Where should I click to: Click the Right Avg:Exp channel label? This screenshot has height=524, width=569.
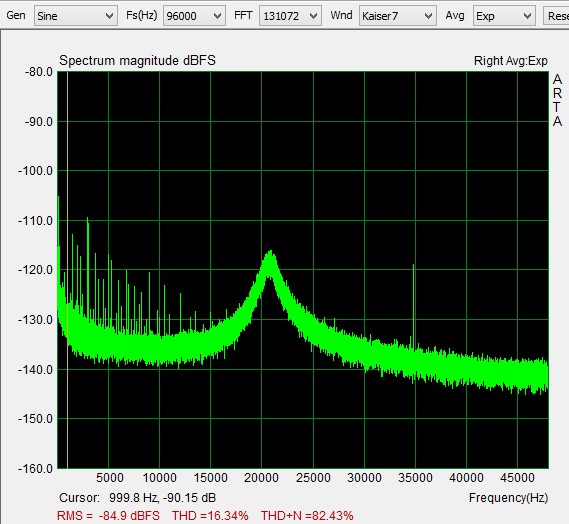click(x=510, y=61)
